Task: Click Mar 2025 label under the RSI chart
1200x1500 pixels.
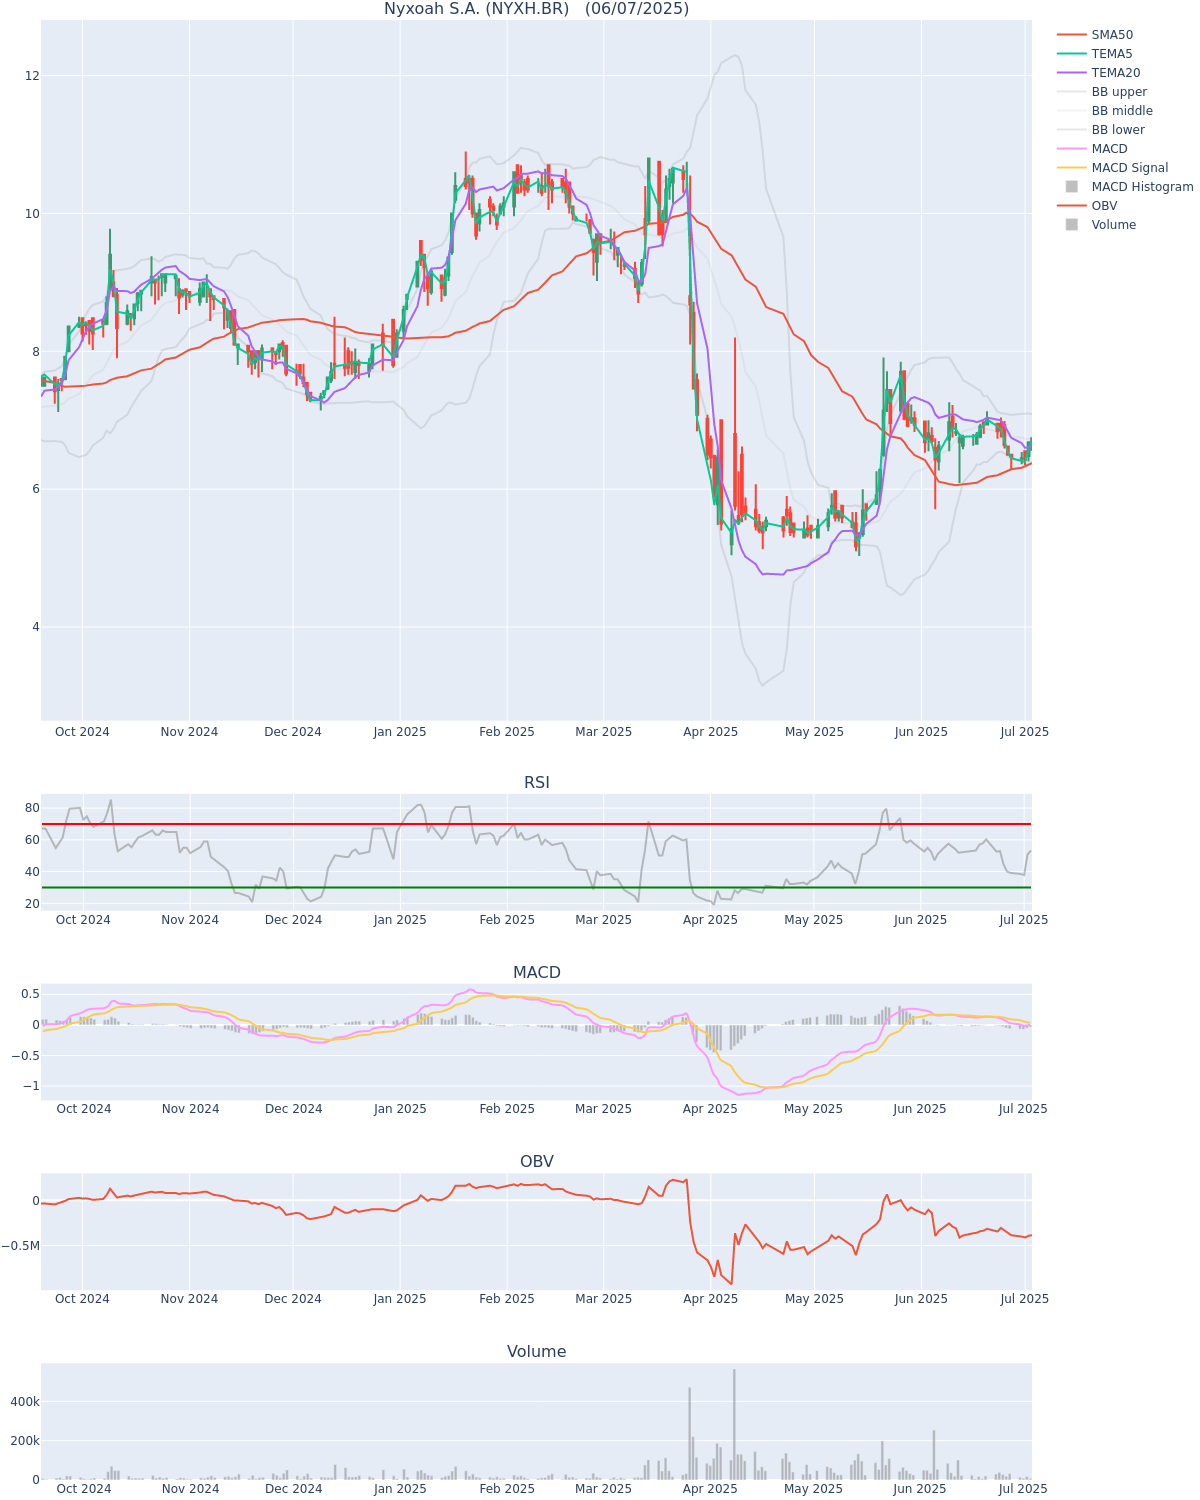Action: tap(604, 920)
